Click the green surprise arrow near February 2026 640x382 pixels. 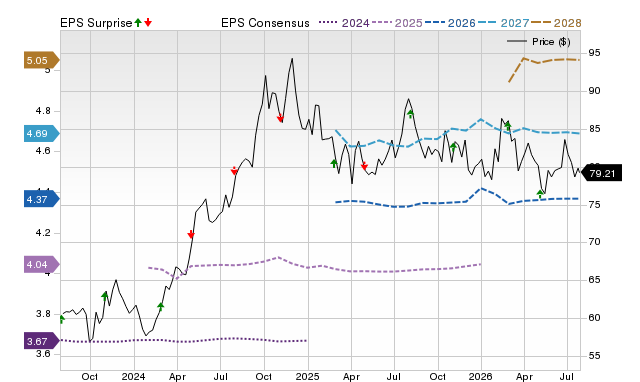tap(508, 126)
